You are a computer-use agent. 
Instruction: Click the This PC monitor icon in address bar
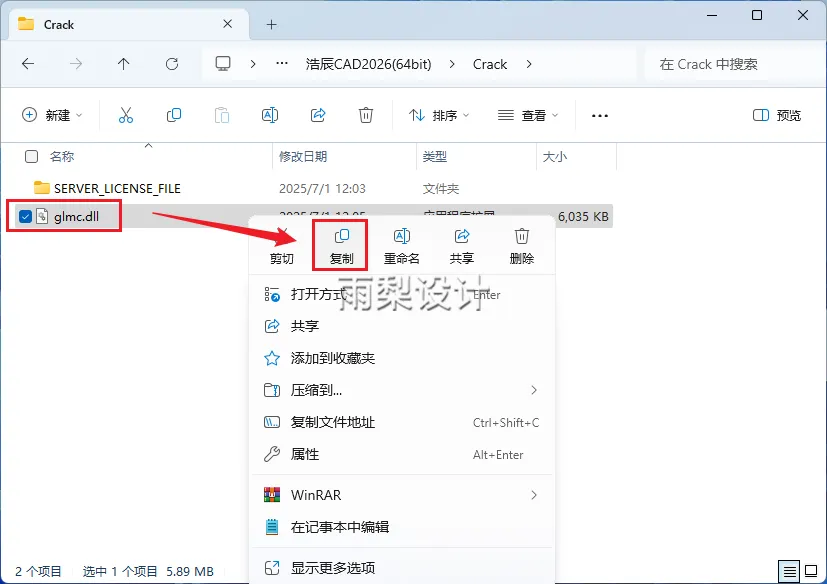point(223,64)
